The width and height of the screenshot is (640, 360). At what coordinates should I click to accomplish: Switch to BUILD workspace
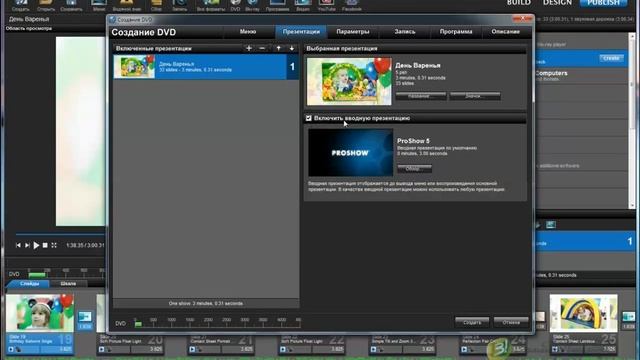(x=519, y=3)
